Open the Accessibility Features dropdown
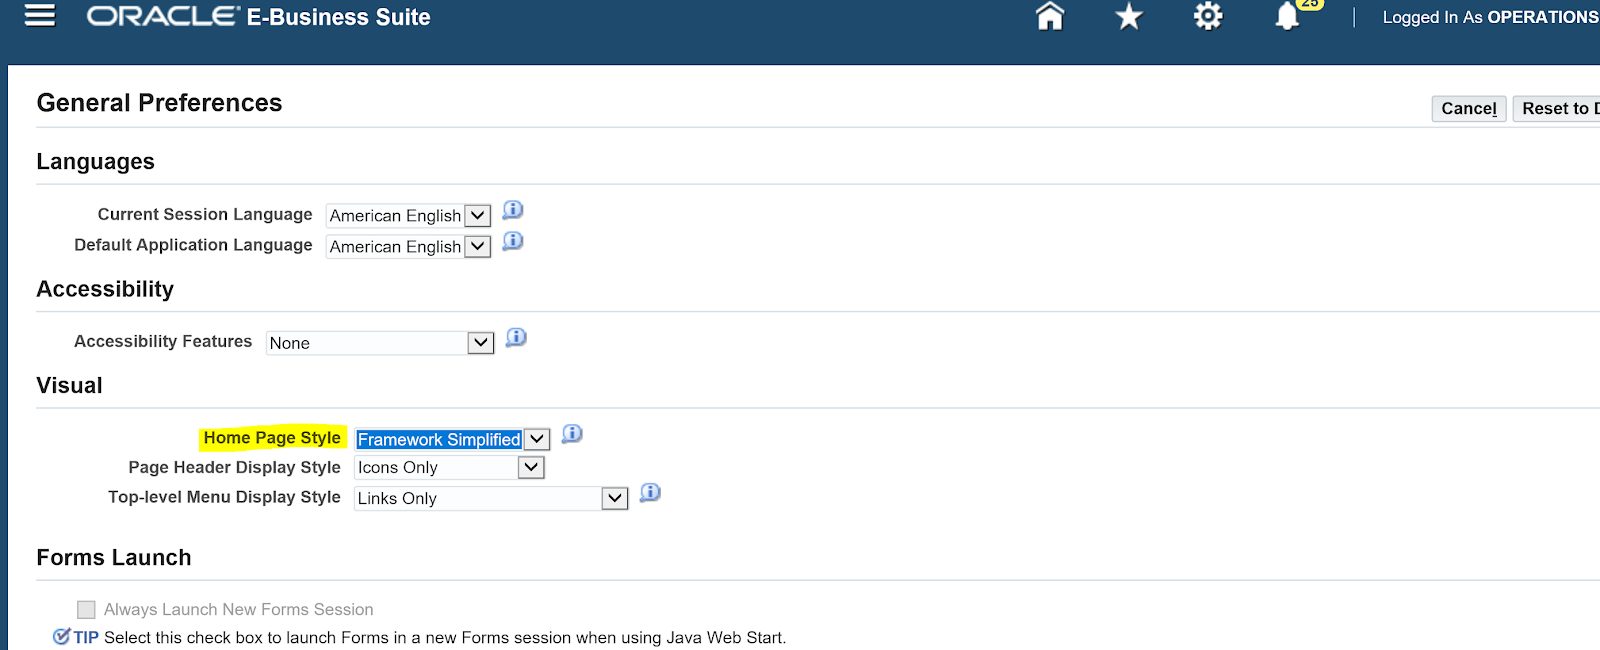 [x=479, y=343]
